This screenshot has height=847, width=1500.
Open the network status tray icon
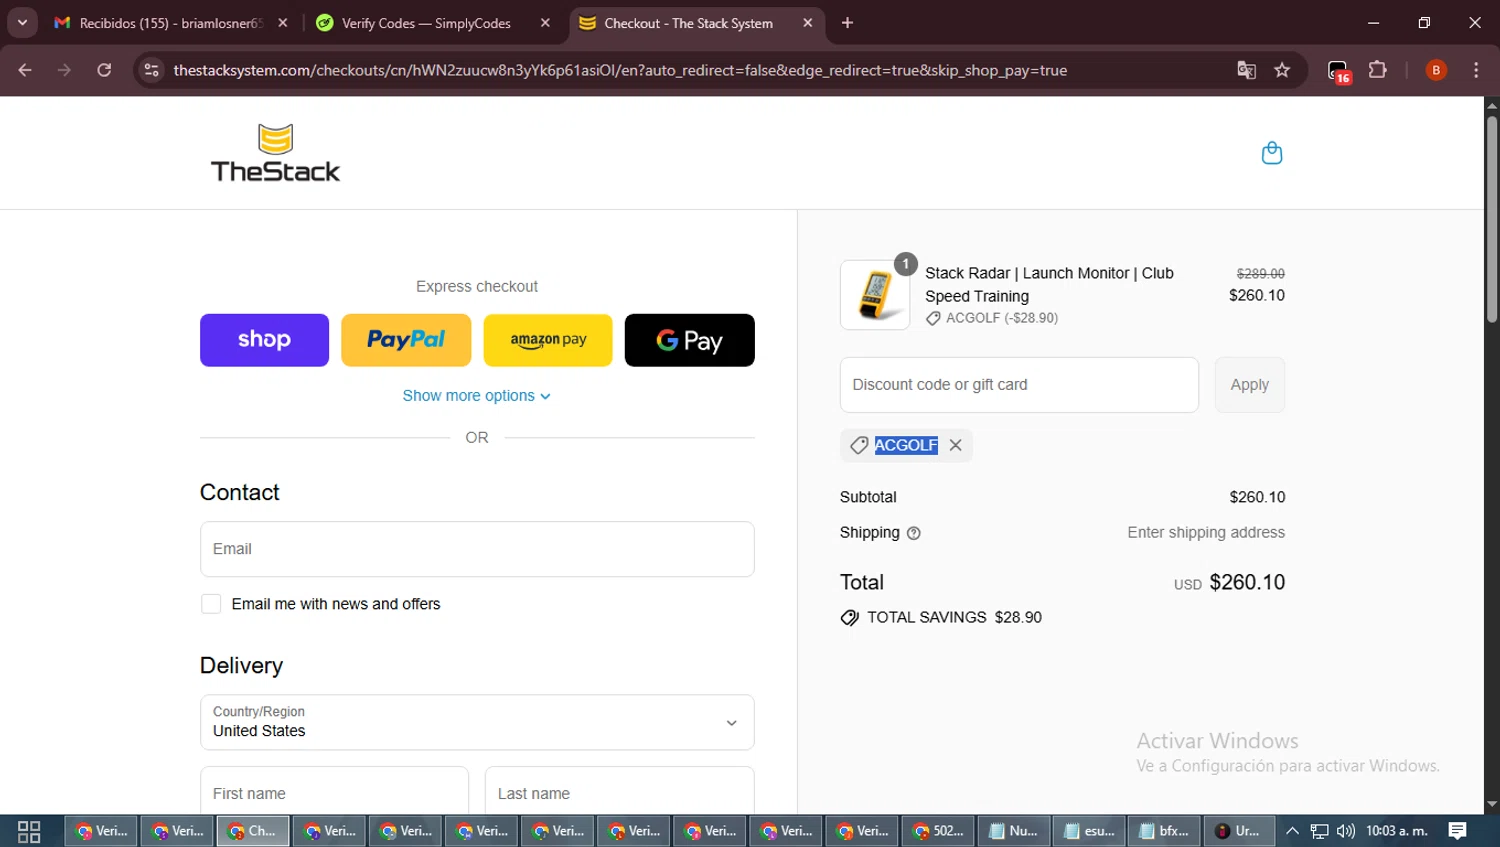[x=1319, y=831]
